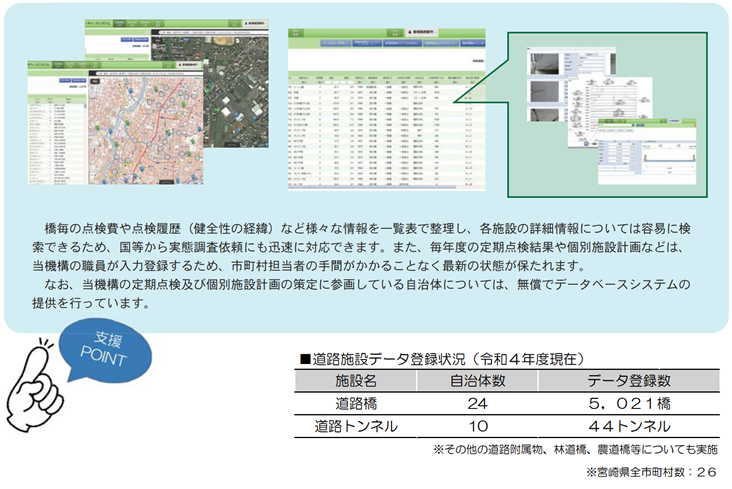Select the 道路施設データ登録状況 table heading

click(x=442, y=359)
